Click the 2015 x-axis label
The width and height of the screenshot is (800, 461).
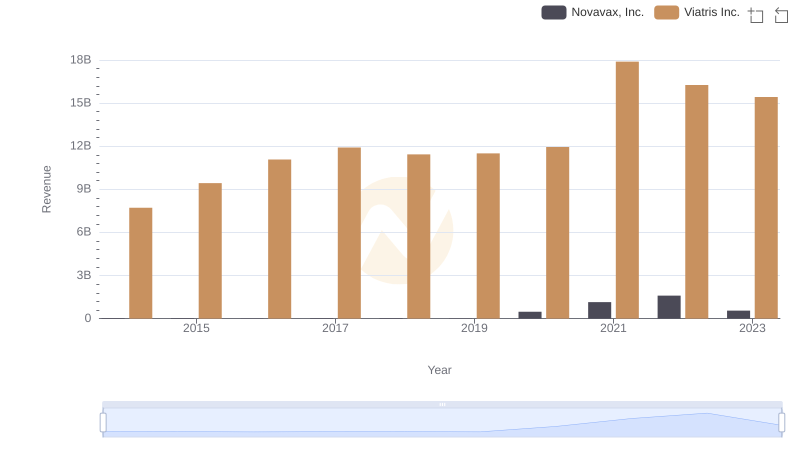coord(196,328)
